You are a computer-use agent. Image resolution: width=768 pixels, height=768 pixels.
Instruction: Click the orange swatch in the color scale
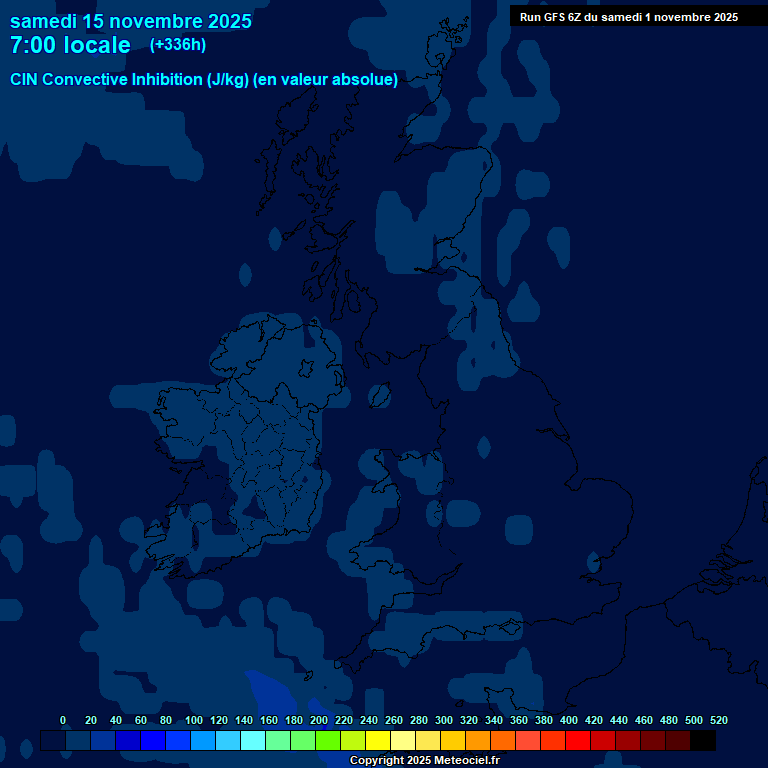pos(478,740)
